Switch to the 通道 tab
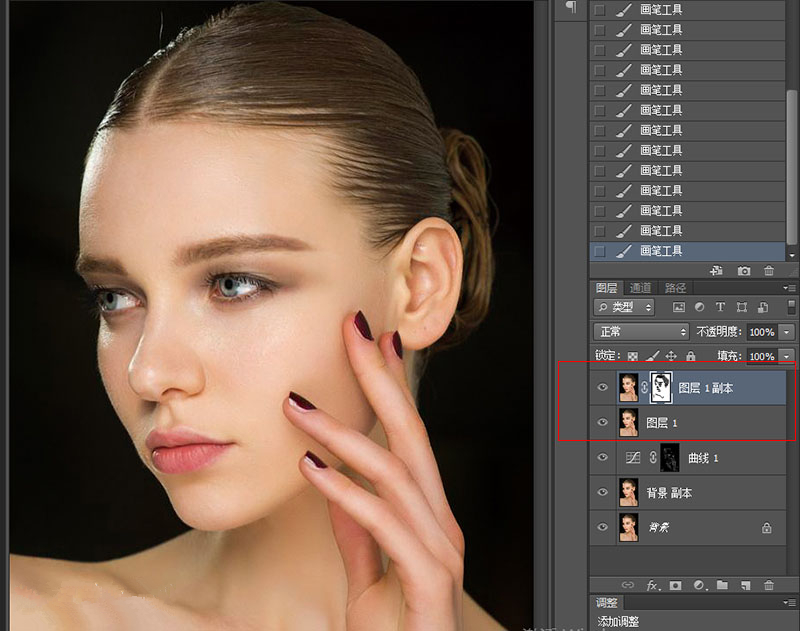800x631 pixels. (x=640, y=288)
